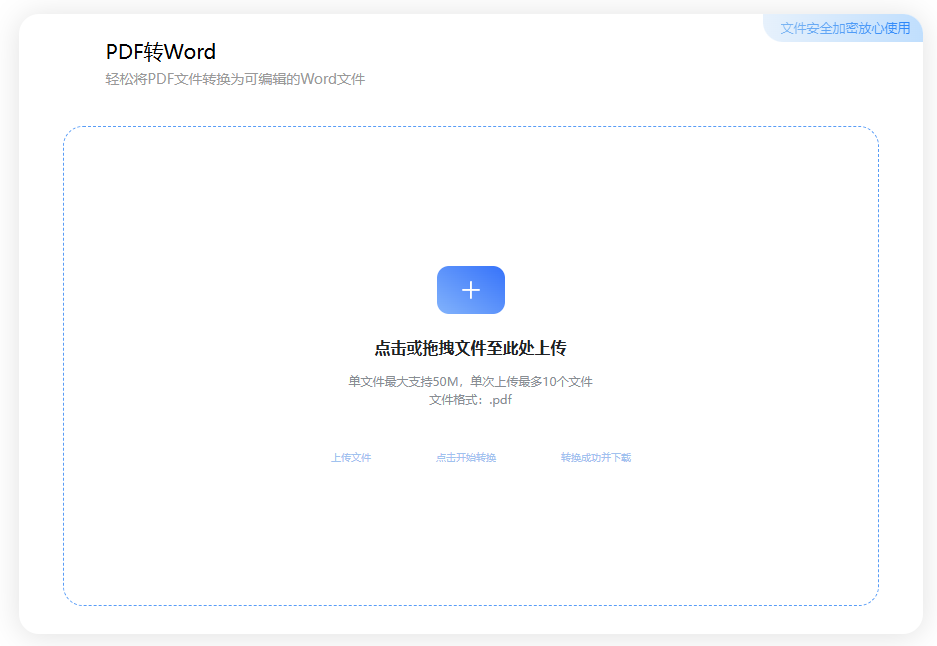Select the 点击开始转换 step link
Viewport: 937px width, 646px height.
464,457
